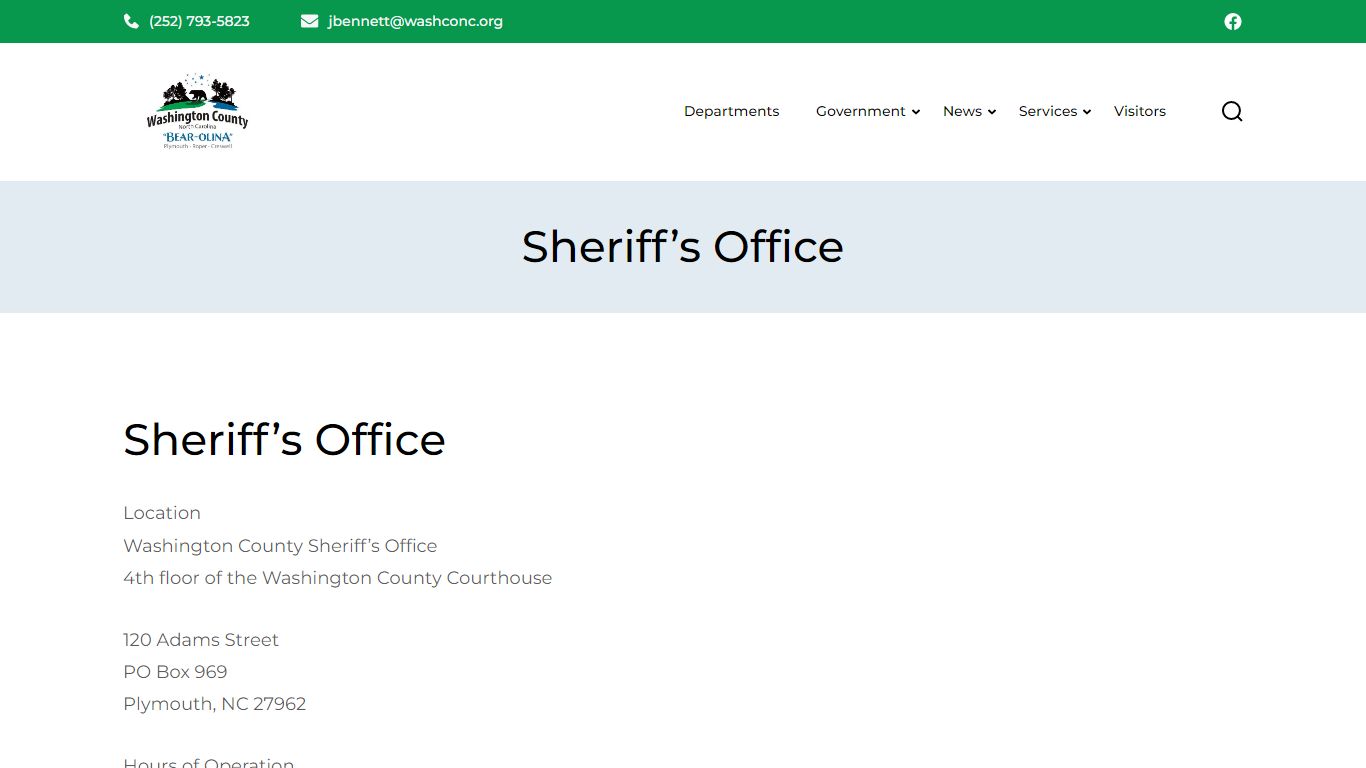This screenshot has height=768, width=1366.
Task: Expand the News dropdown chevron
Action: [992, 112]
